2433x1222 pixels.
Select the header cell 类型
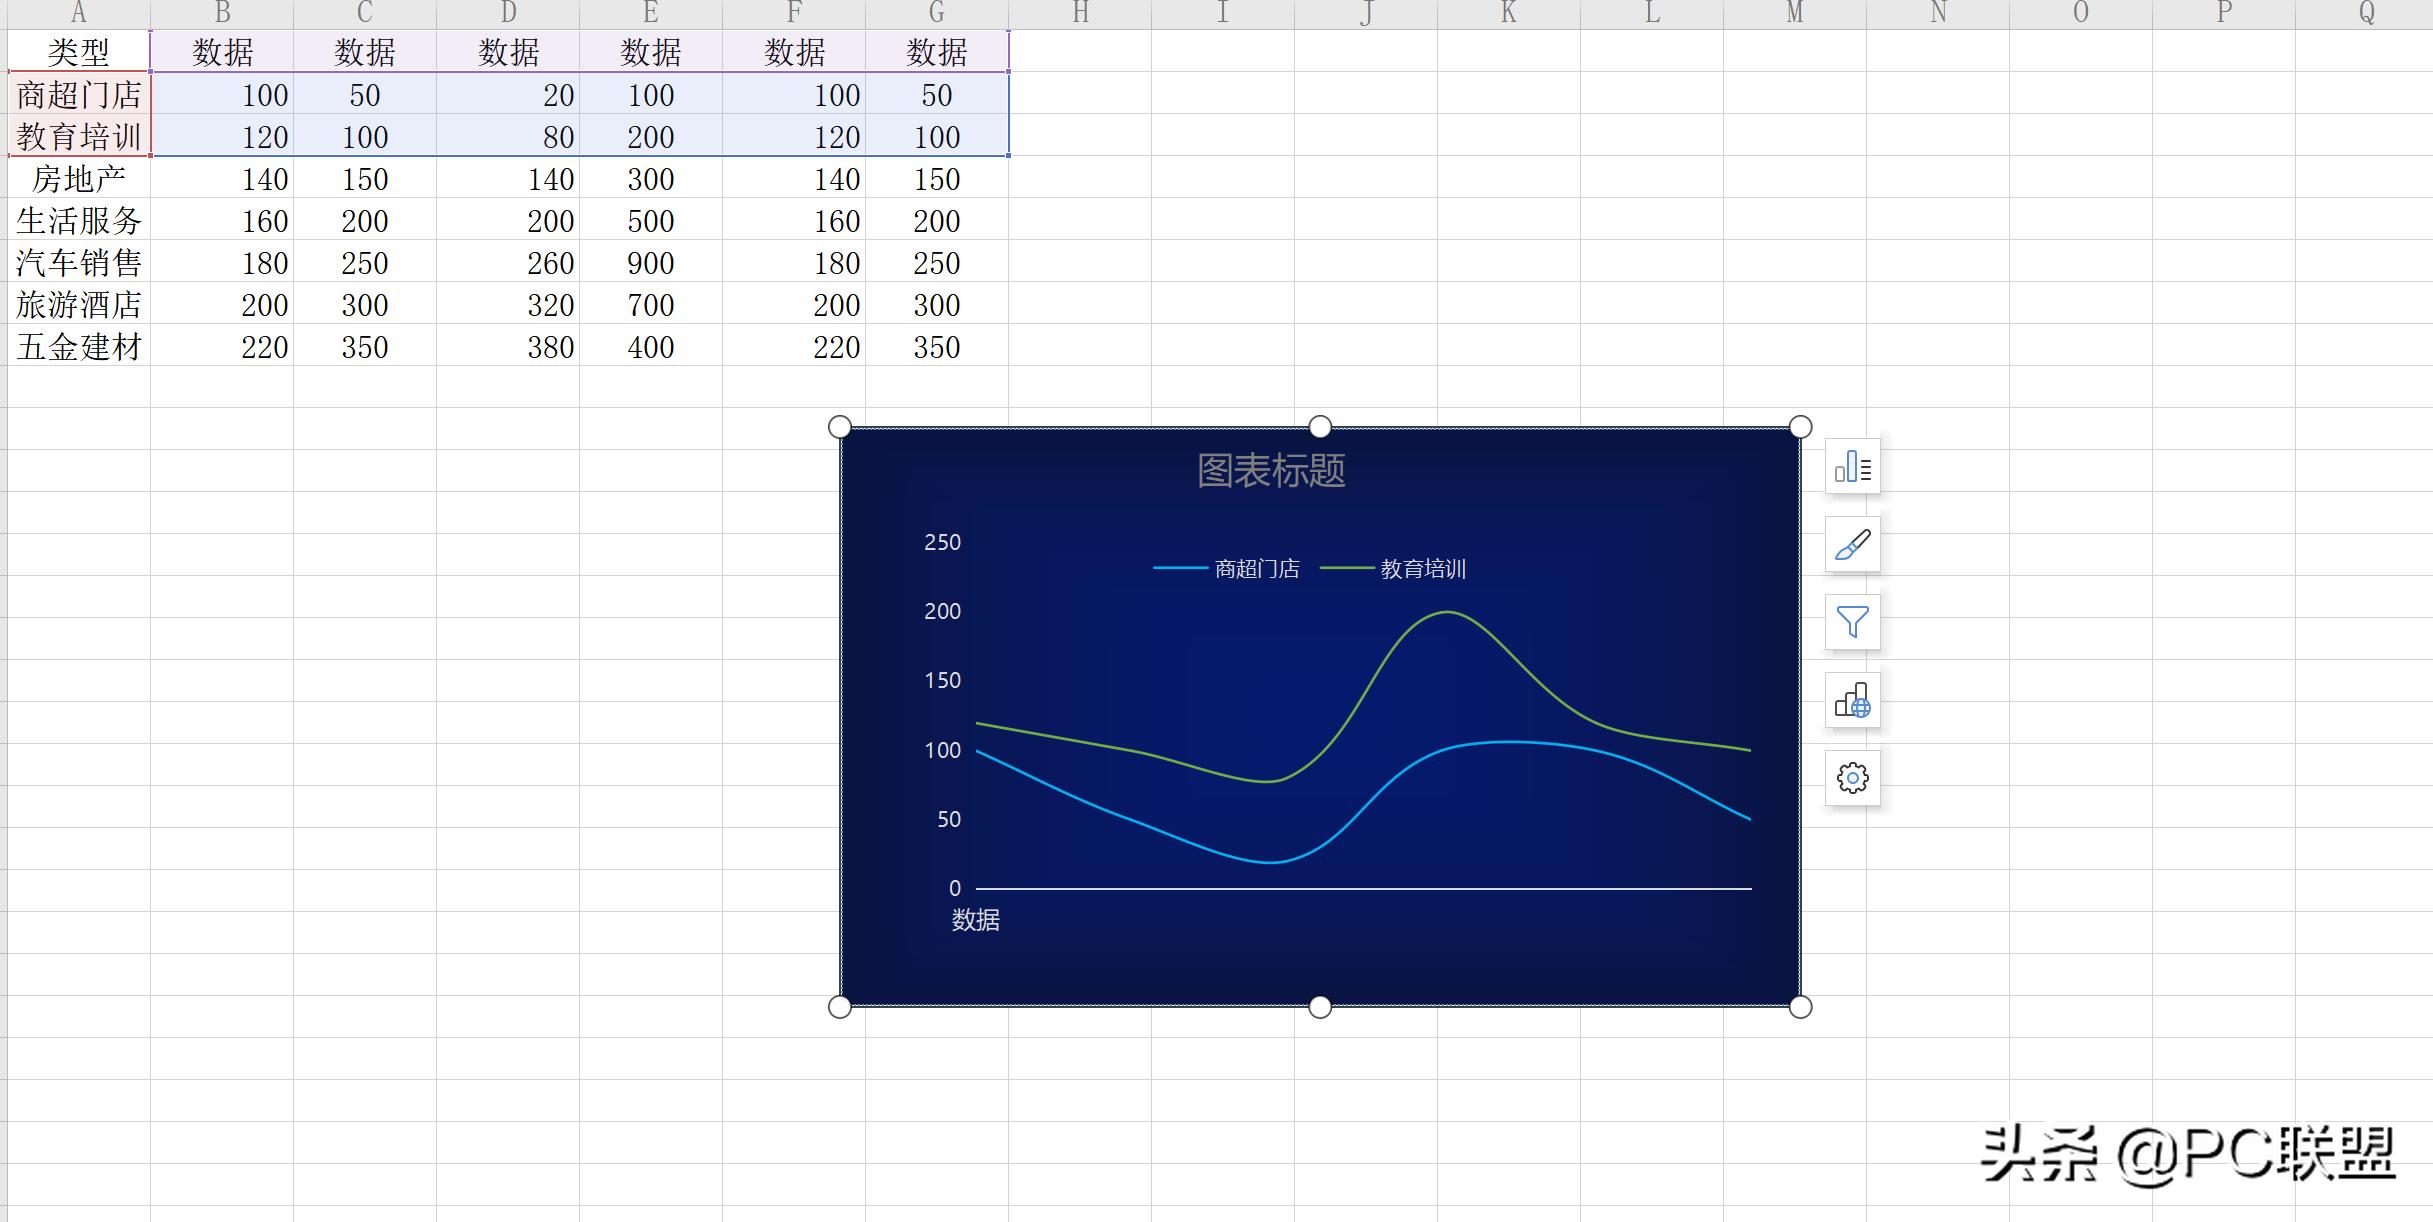[78, 52]
